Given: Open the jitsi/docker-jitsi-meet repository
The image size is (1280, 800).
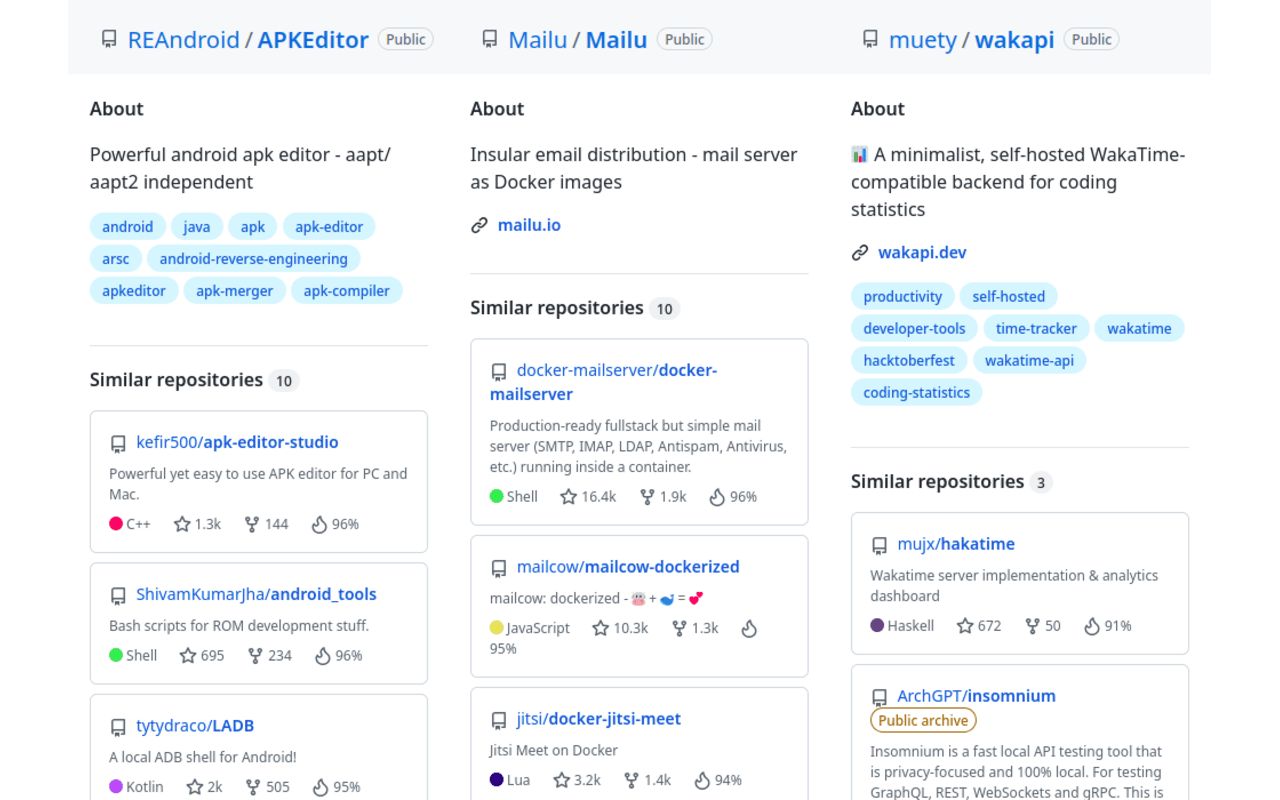Looking at the screenshot, I should [x=596, y=718].
